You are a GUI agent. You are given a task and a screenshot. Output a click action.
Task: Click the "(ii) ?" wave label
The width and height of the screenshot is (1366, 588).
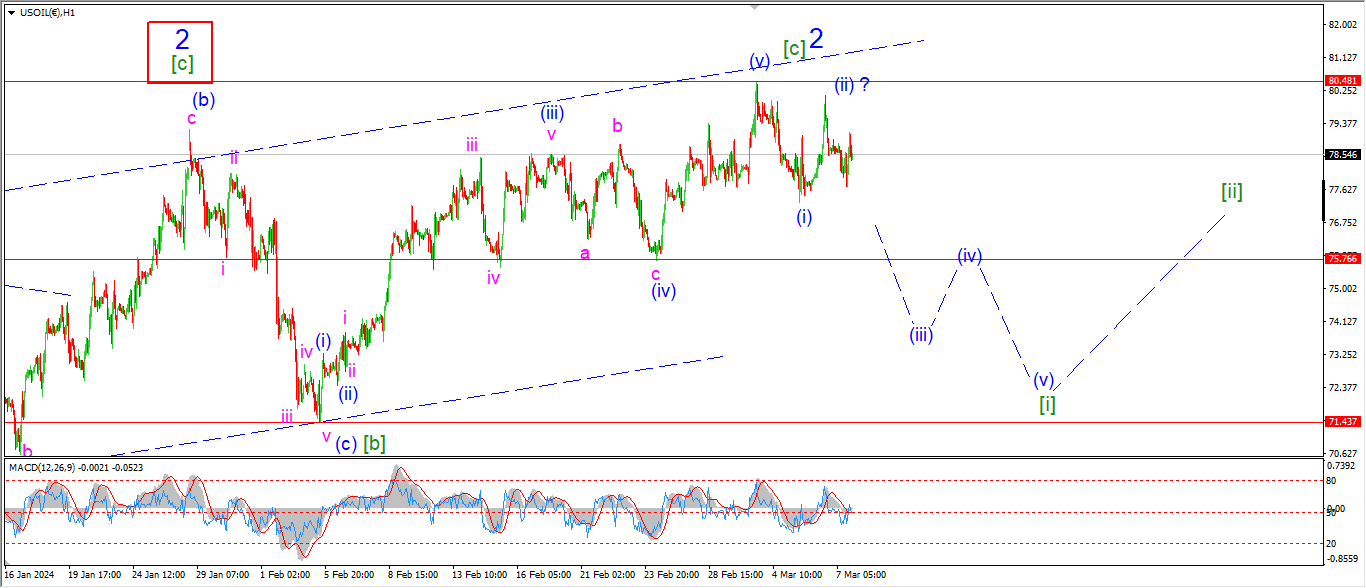point(852,86)
